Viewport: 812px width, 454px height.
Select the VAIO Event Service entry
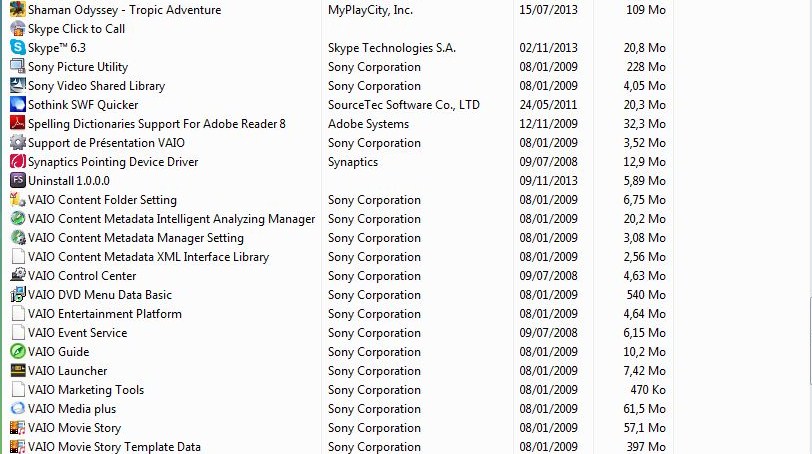(x=78, y=333)
